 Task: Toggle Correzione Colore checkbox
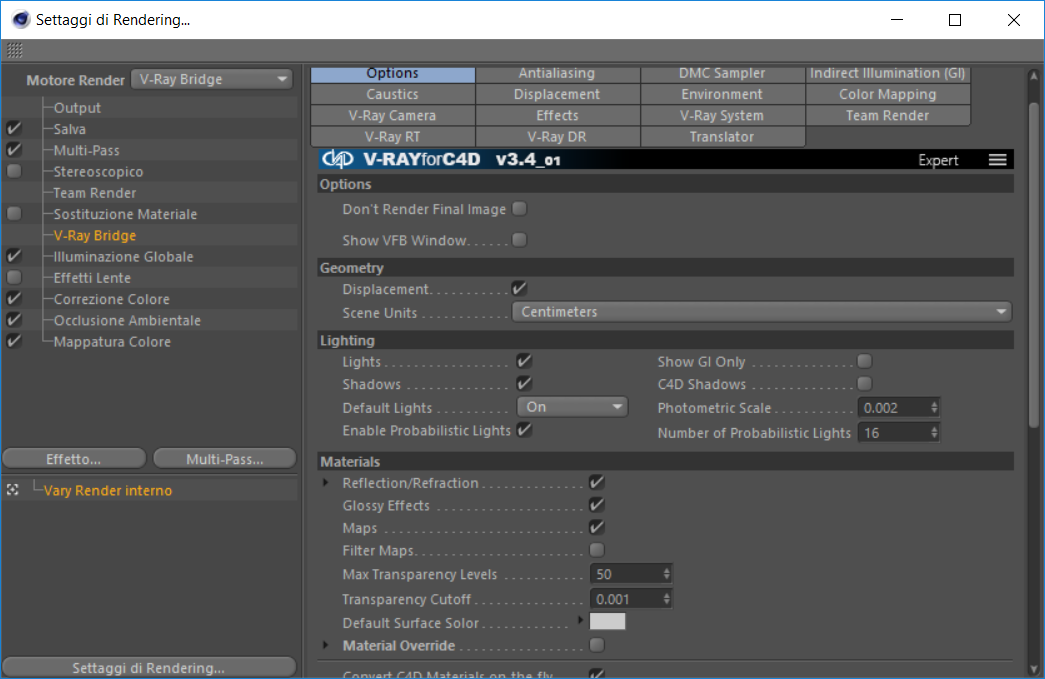(14, 299)
